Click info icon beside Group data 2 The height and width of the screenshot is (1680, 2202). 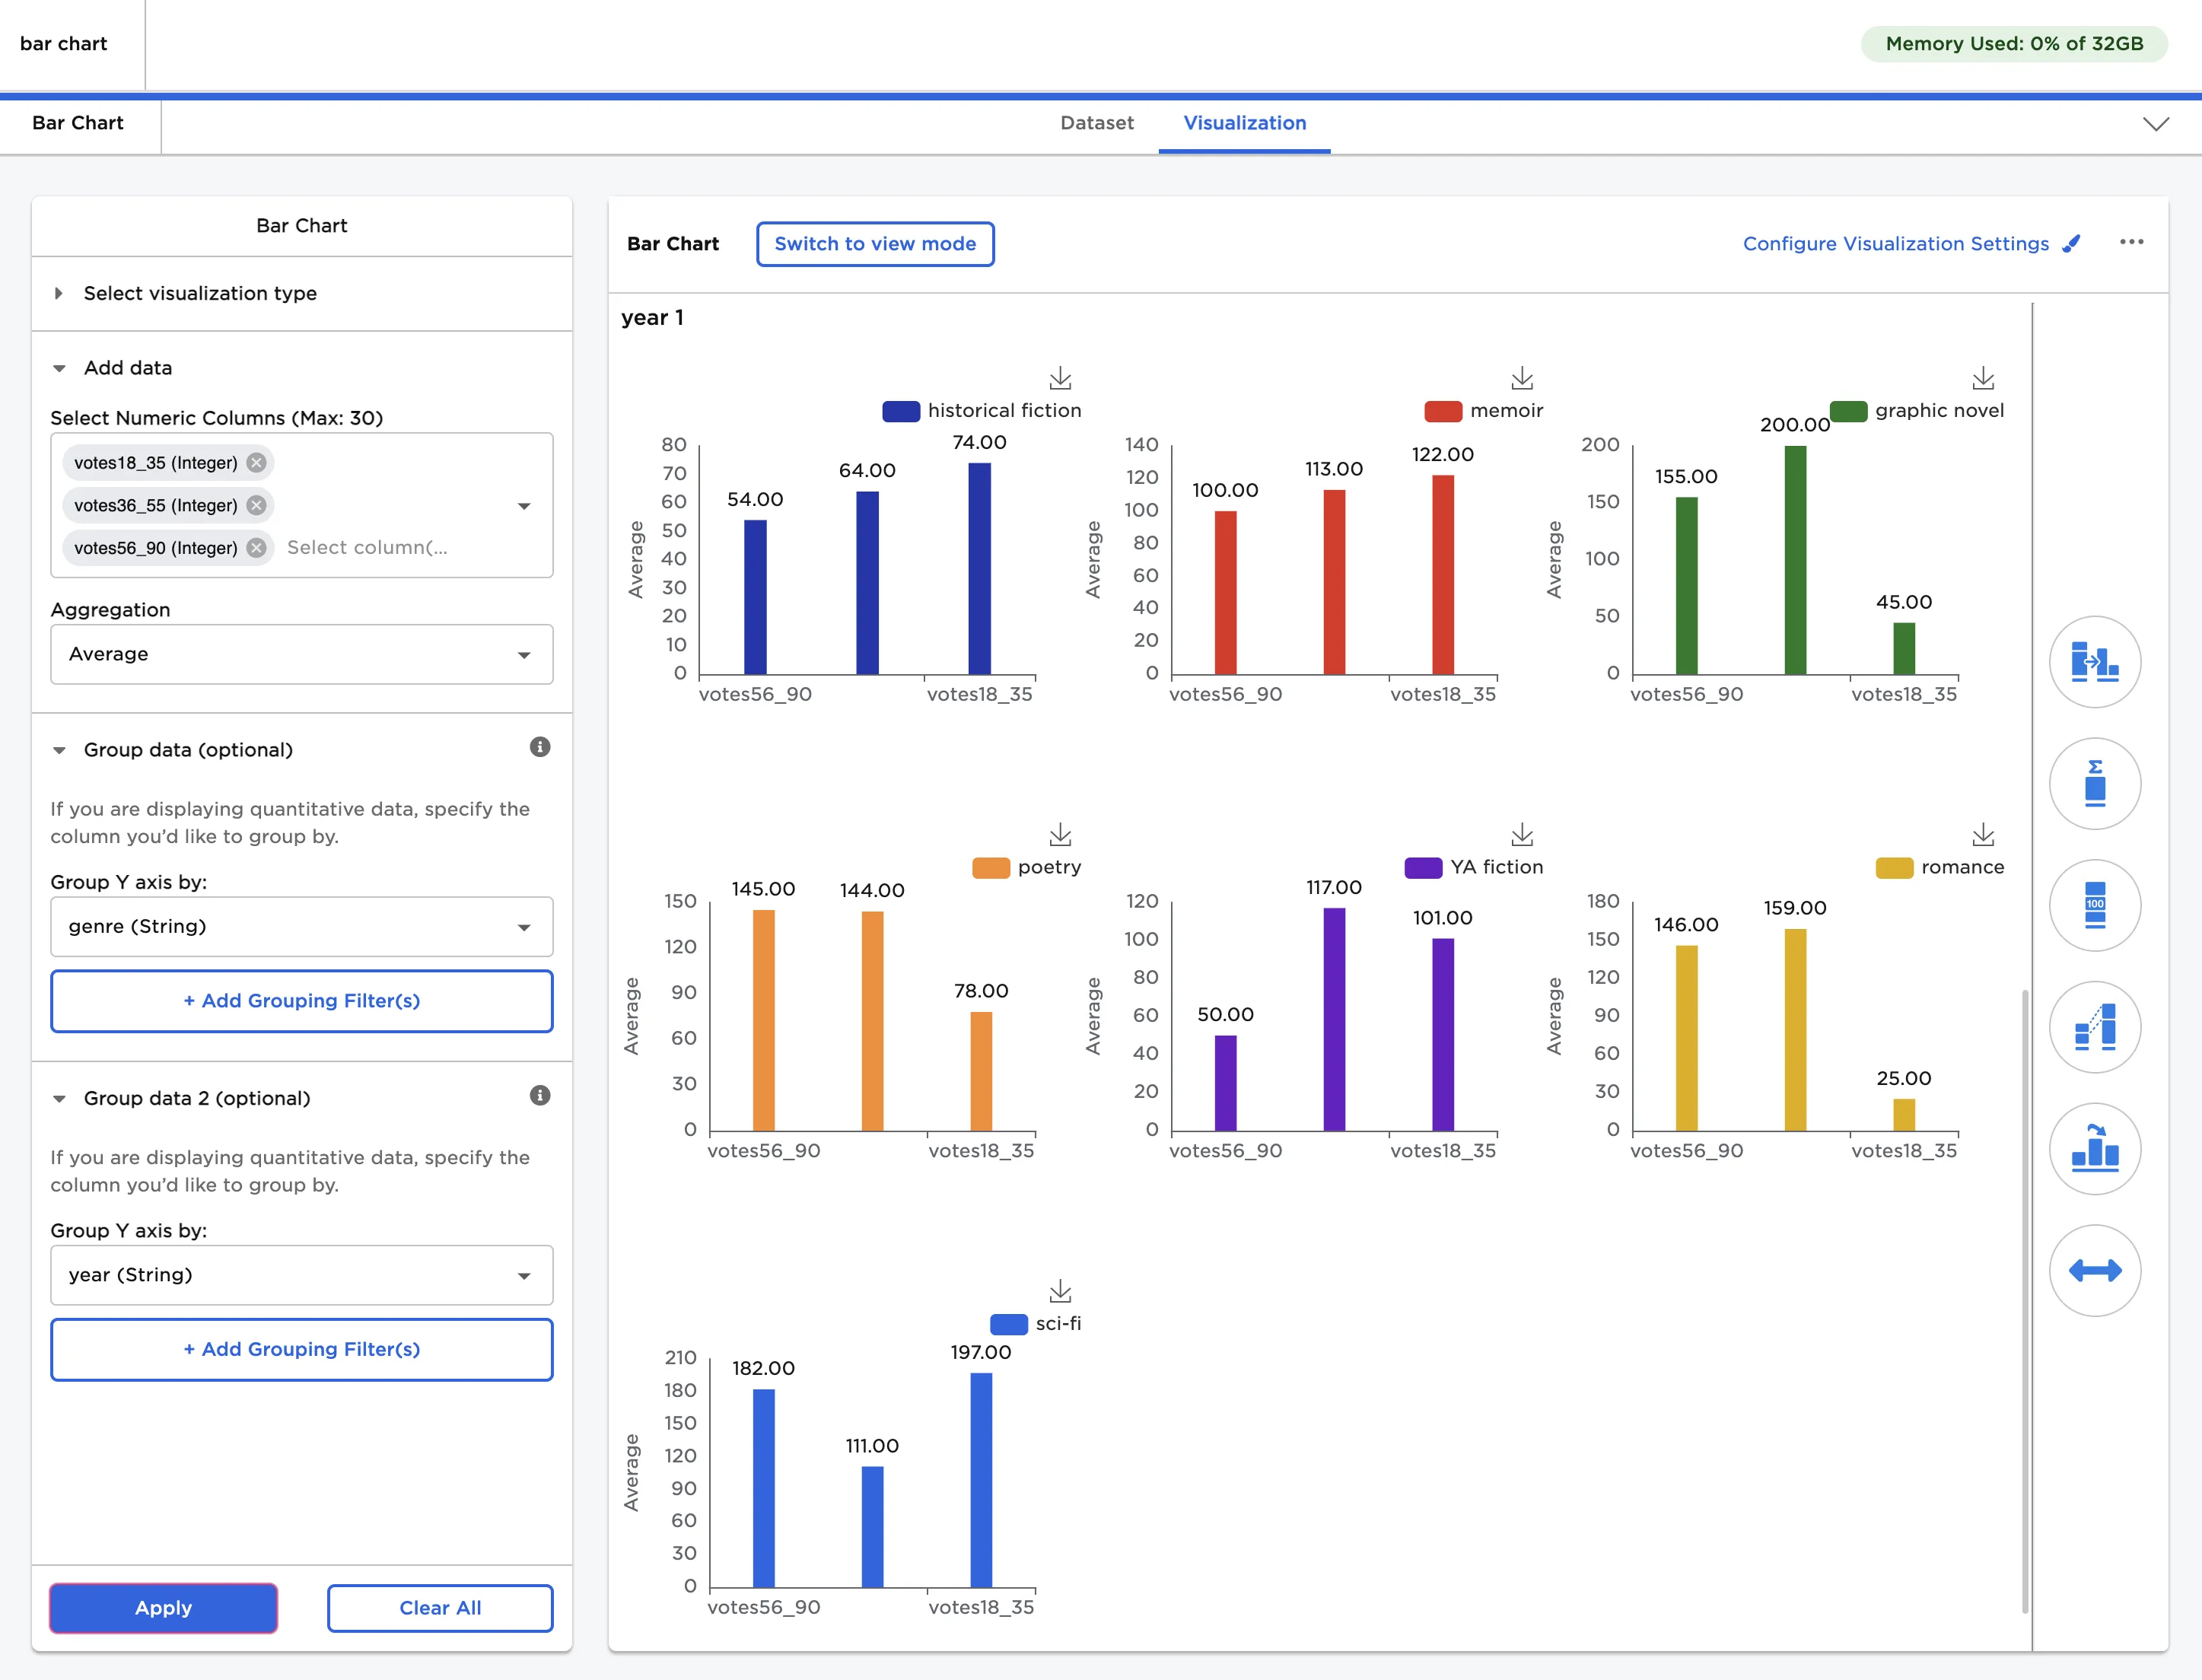pyautogui.click(x=540, y=1096)
